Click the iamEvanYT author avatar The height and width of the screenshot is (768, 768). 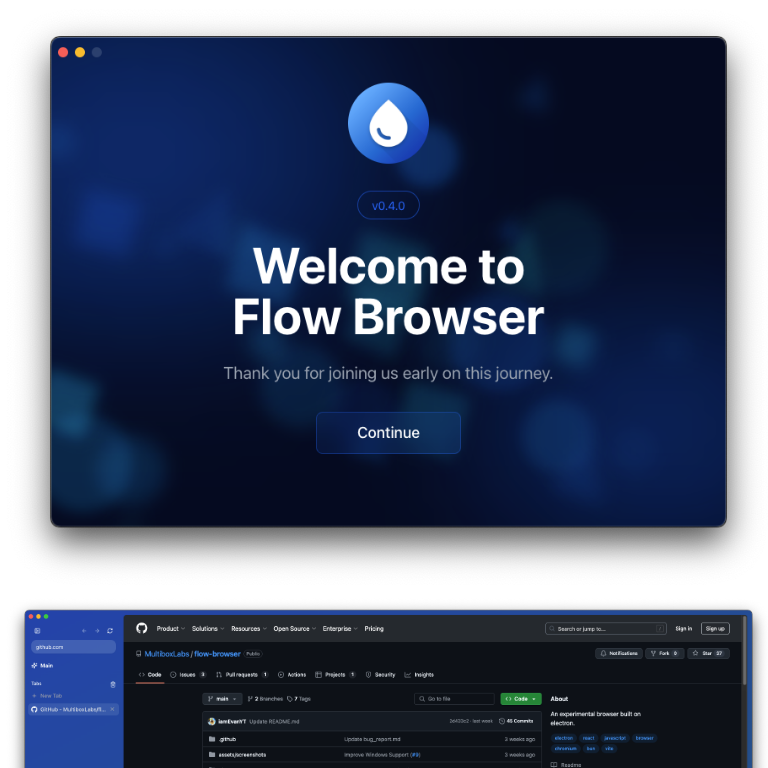[212, 721]
